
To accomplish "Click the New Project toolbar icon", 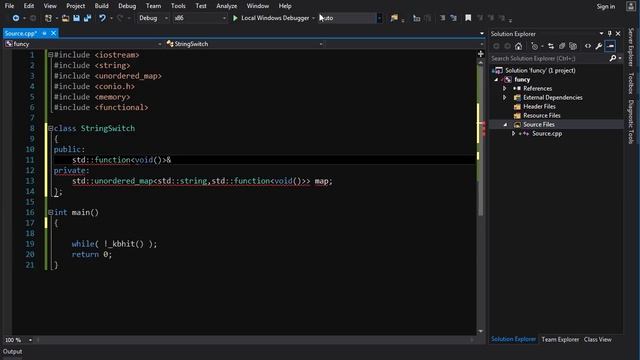I will 48,18.
